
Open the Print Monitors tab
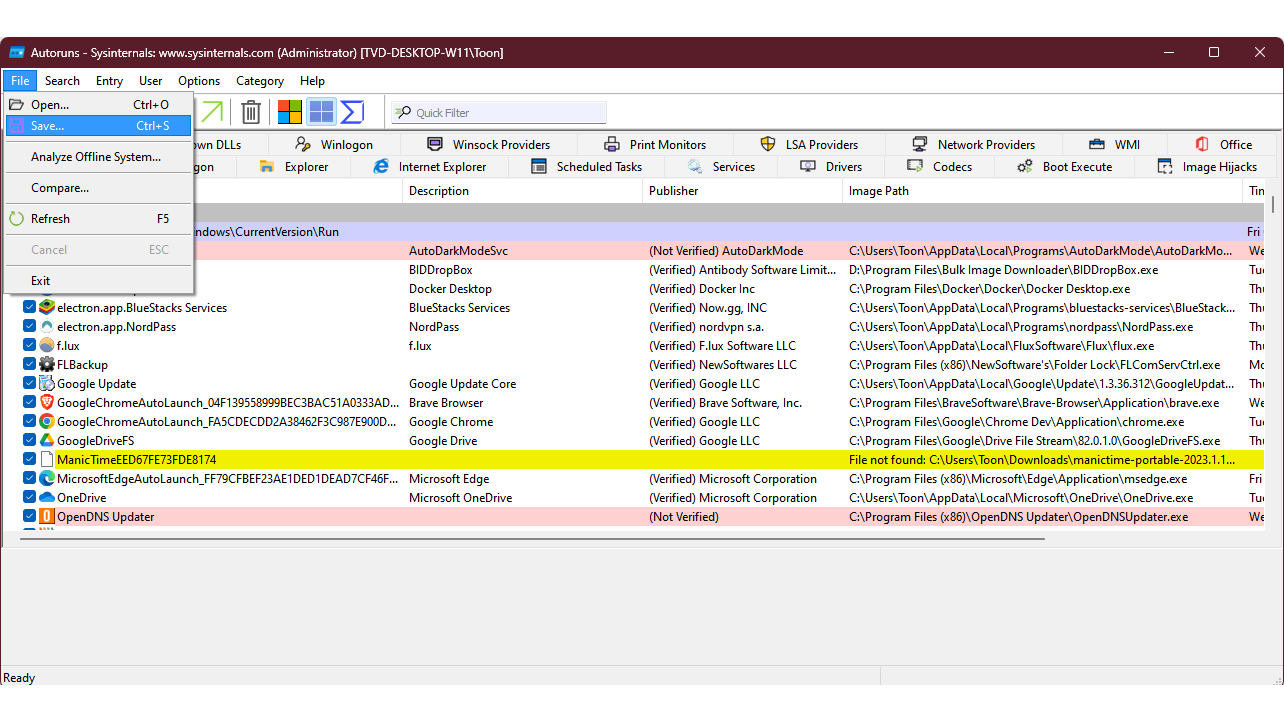[x=655, y=145]
